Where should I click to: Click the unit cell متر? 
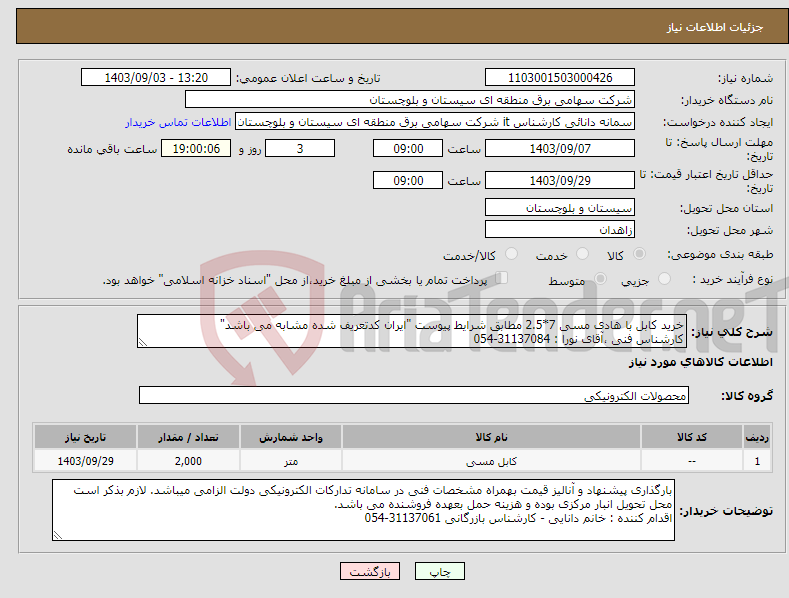tap(291, 461)
